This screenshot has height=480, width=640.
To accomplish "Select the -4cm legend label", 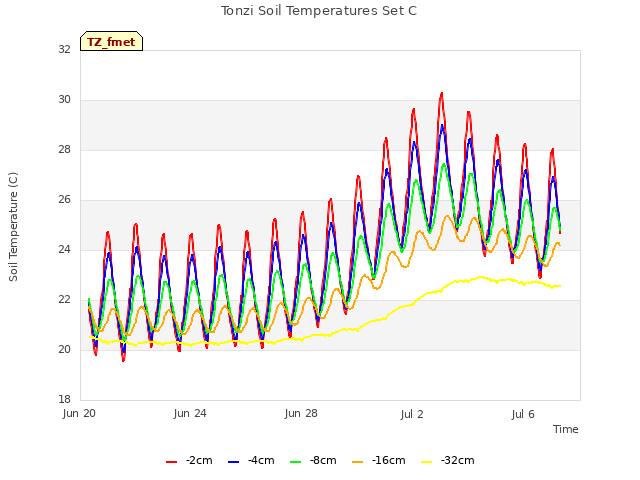I will [x=261, y=460].
